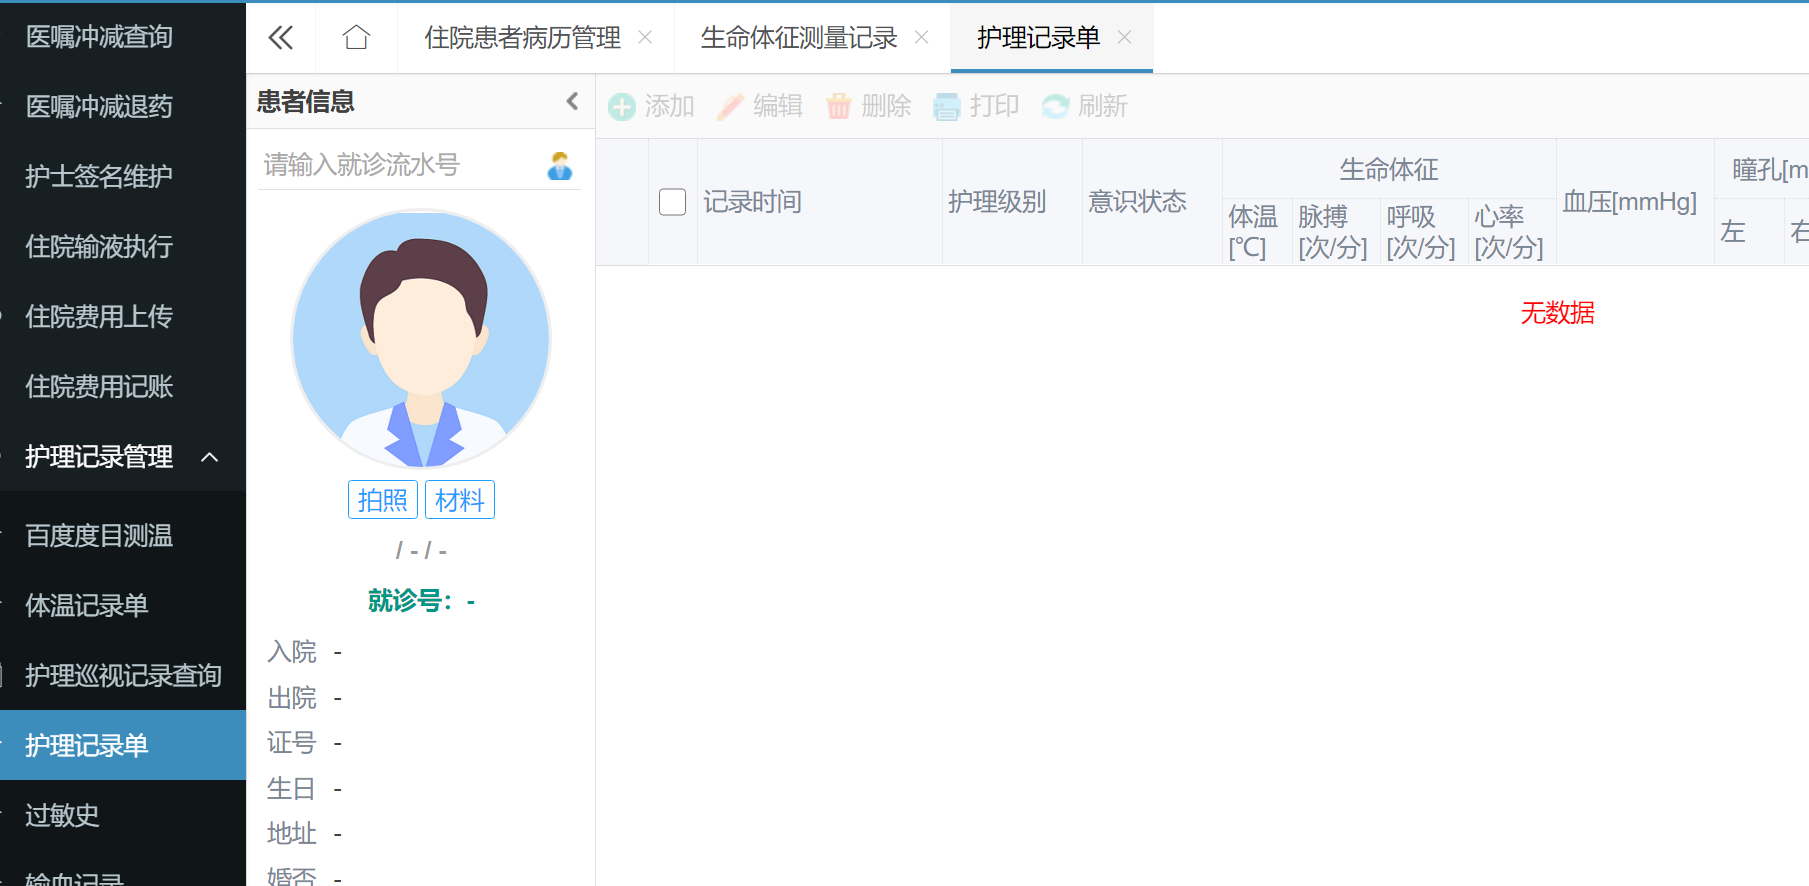Viewport: 1809px width, 886px height.
Task: Switch to the 生命体征测量记录 tab
Action: point(798,38)
